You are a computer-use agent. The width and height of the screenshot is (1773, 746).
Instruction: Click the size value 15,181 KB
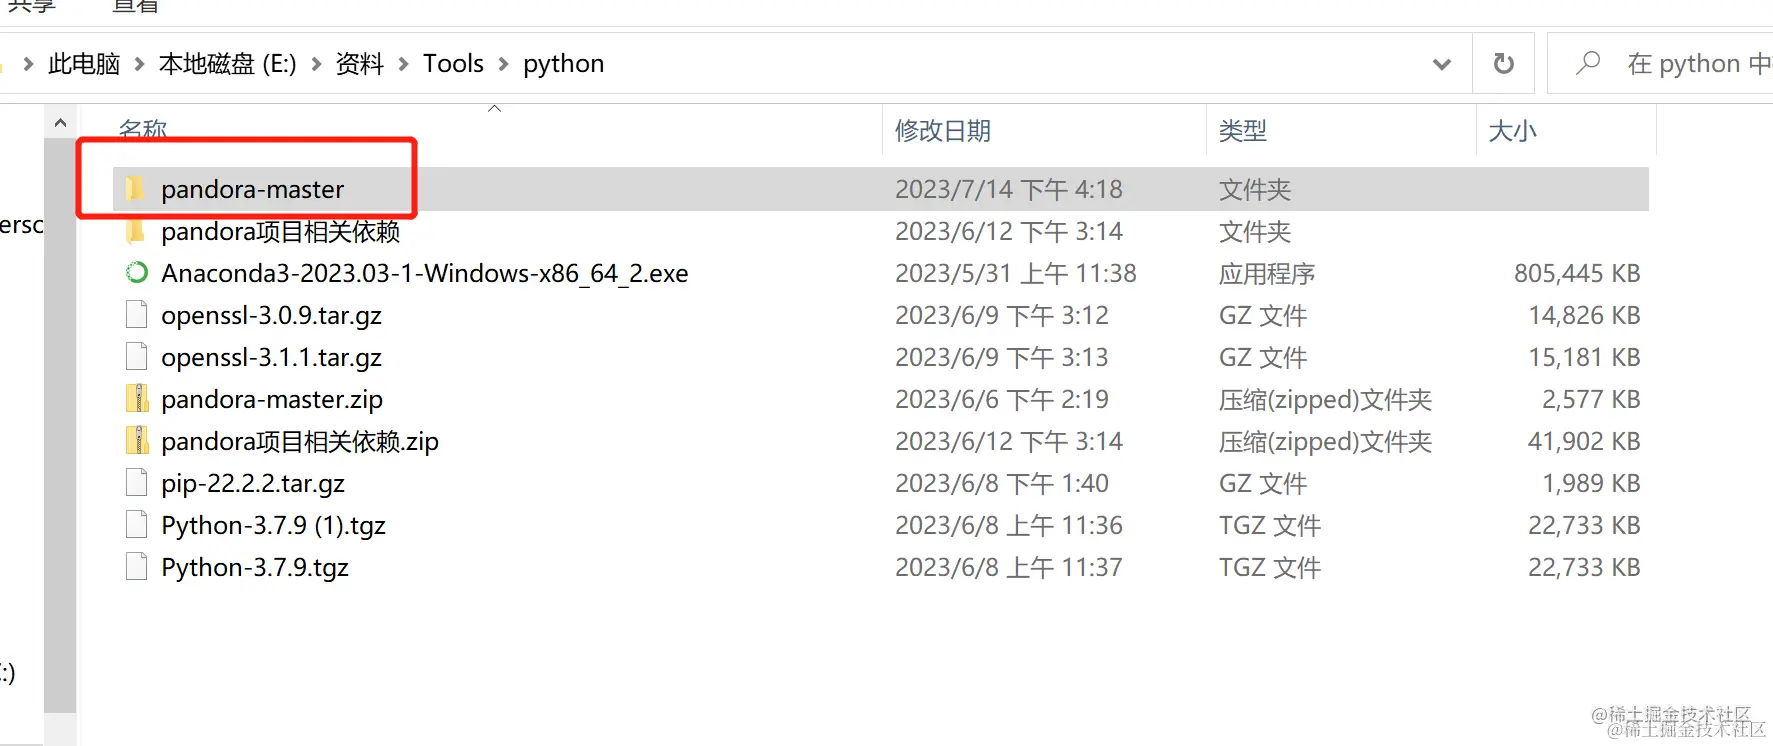1584,357
